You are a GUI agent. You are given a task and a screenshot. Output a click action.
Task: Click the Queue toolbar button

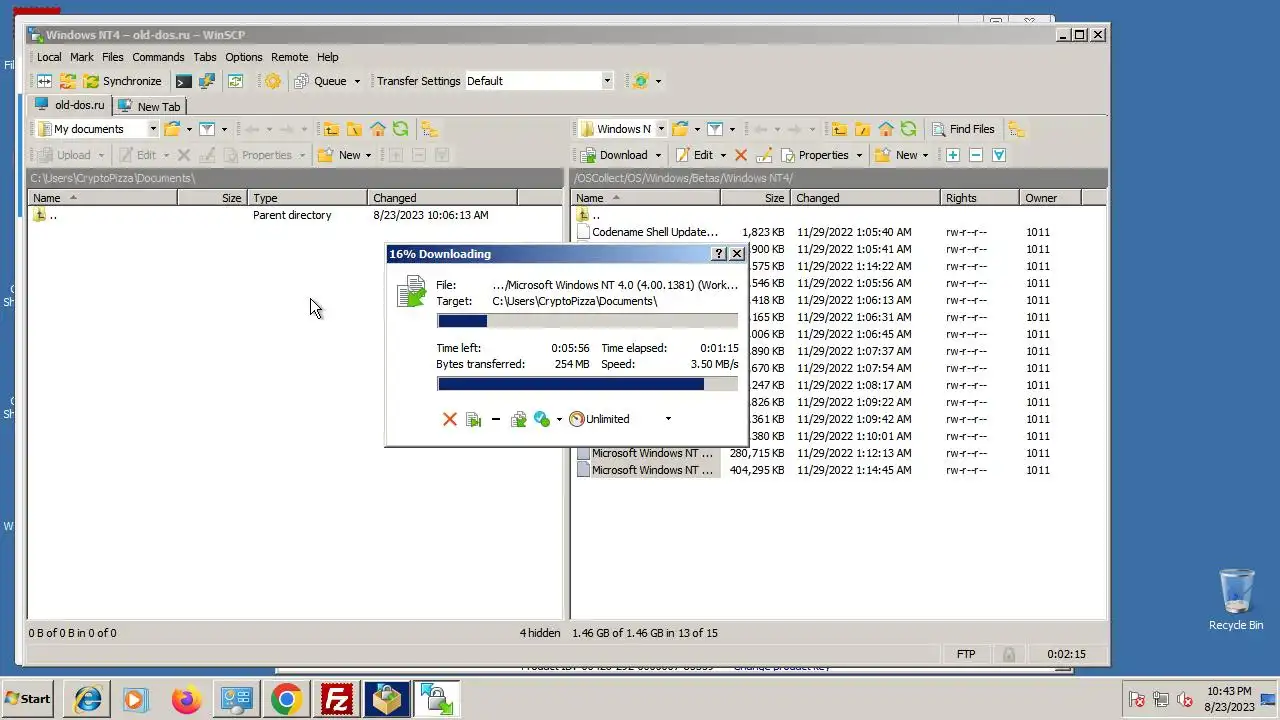[320, 81]
